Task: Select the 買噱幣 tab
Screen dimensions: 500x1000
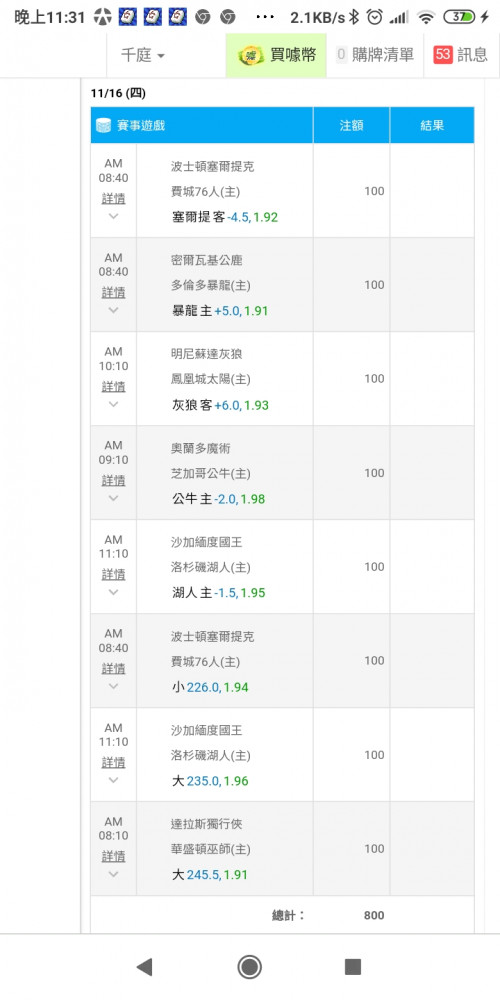Action: point(276,55)
